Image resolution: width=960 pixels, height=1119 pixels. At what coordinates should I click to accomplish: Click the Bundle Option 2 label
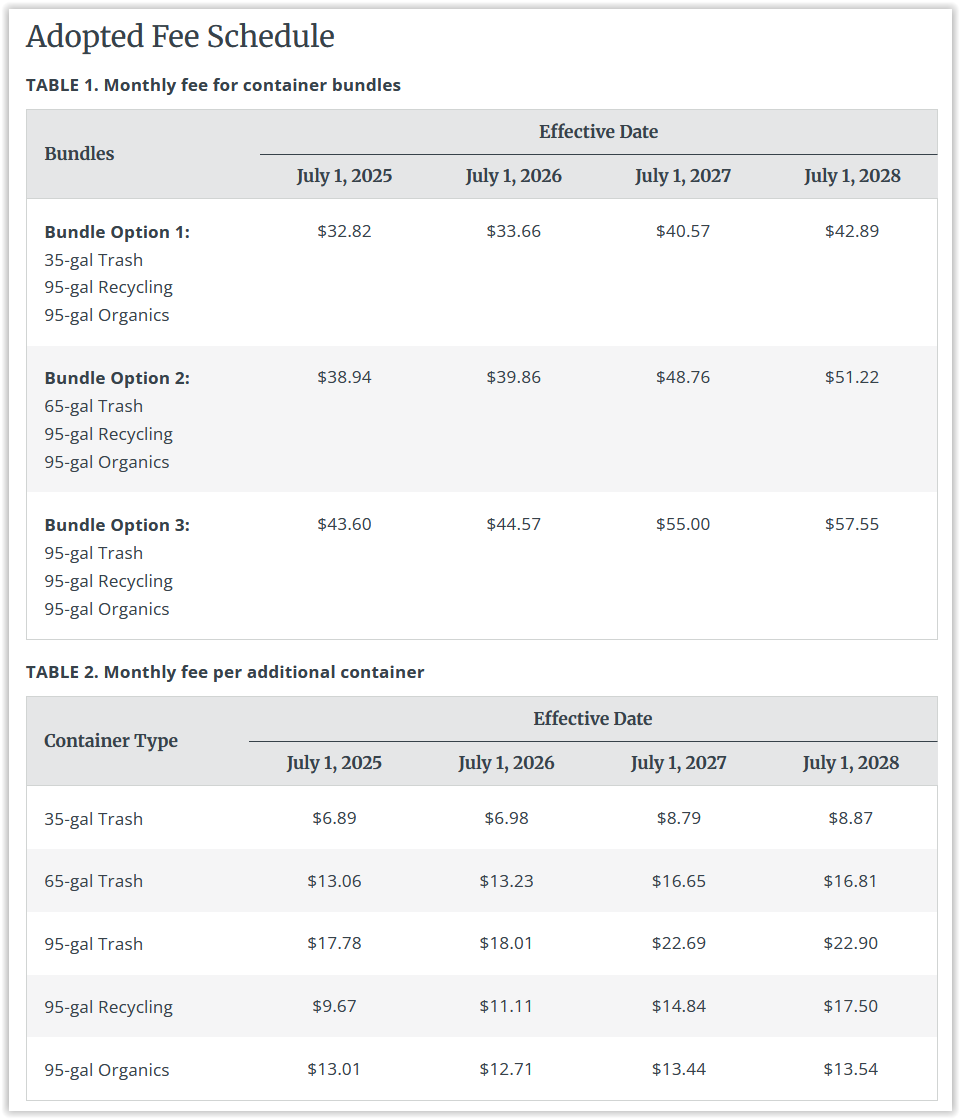(x=117, y=378)
